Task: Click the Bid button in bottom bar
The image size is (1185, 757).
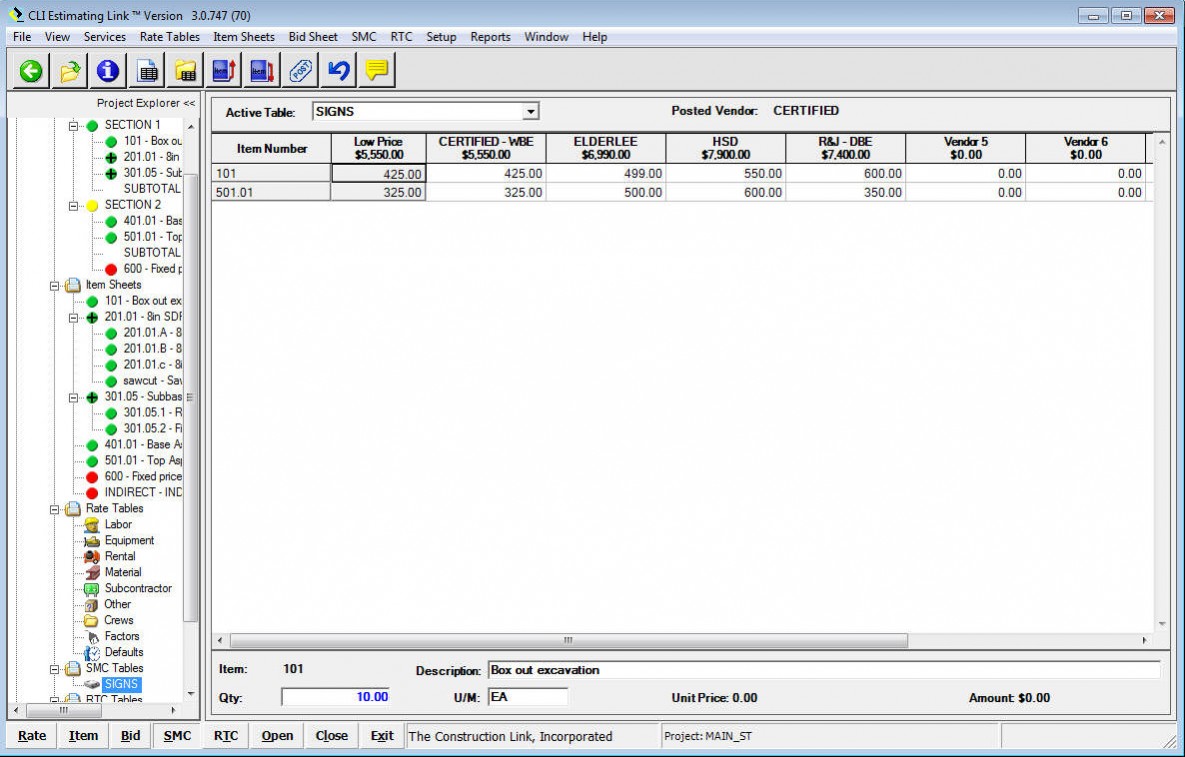Action: click(x=130, y=736)
